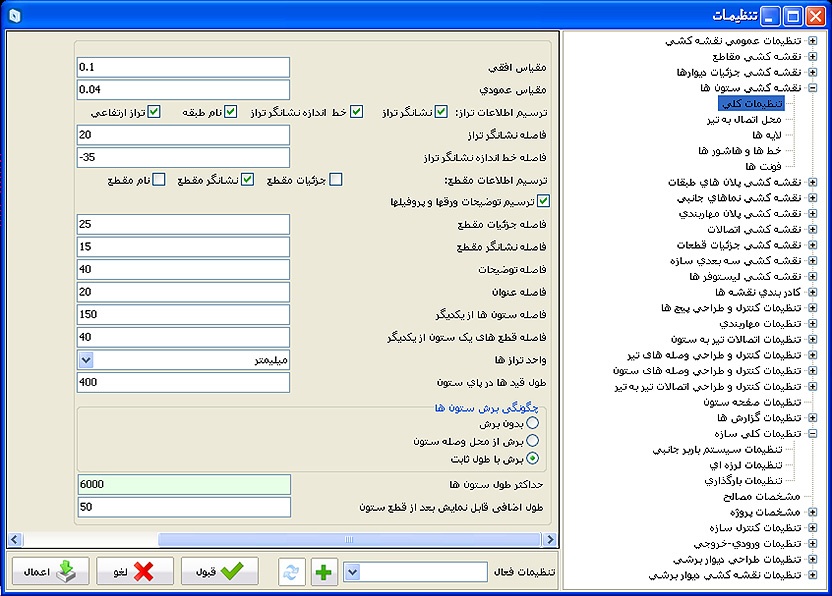Toggle the نام مقطع checkbox
The width and height of the screenshot is (832, 596).
point(158,180)
